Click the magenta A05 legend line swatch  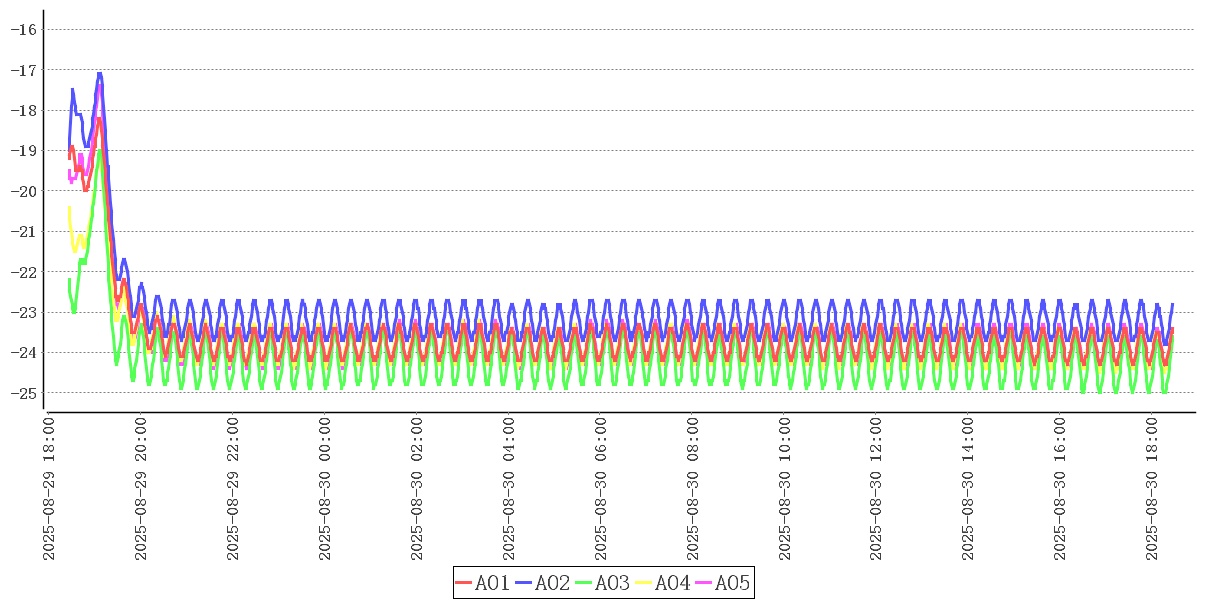click(x=704, y=582)
